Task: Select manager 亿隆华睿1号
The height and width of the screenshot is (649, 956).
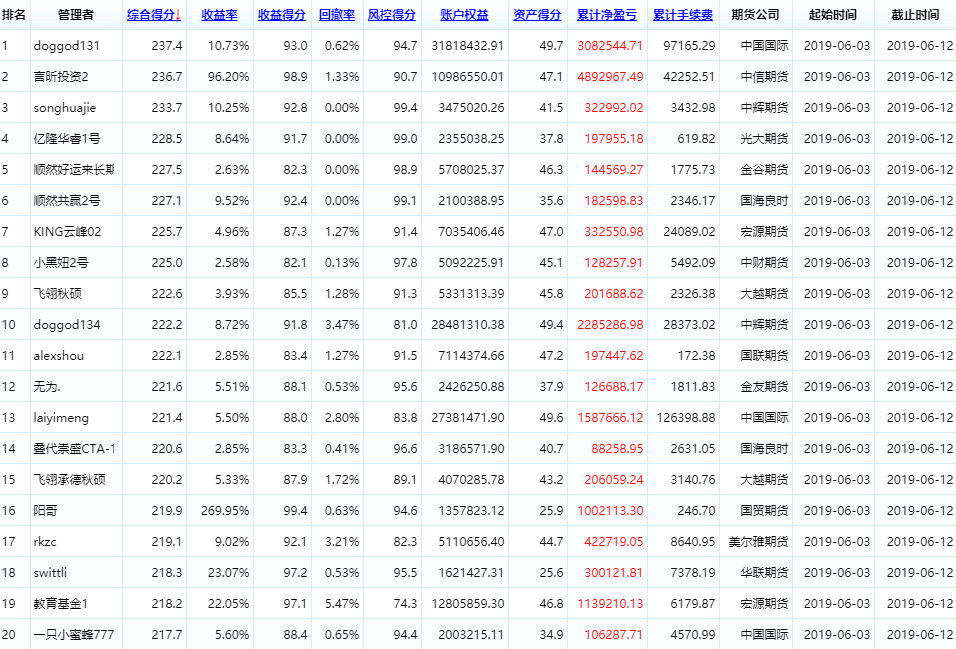Action: pyautogui.click(x=67, y=139)
